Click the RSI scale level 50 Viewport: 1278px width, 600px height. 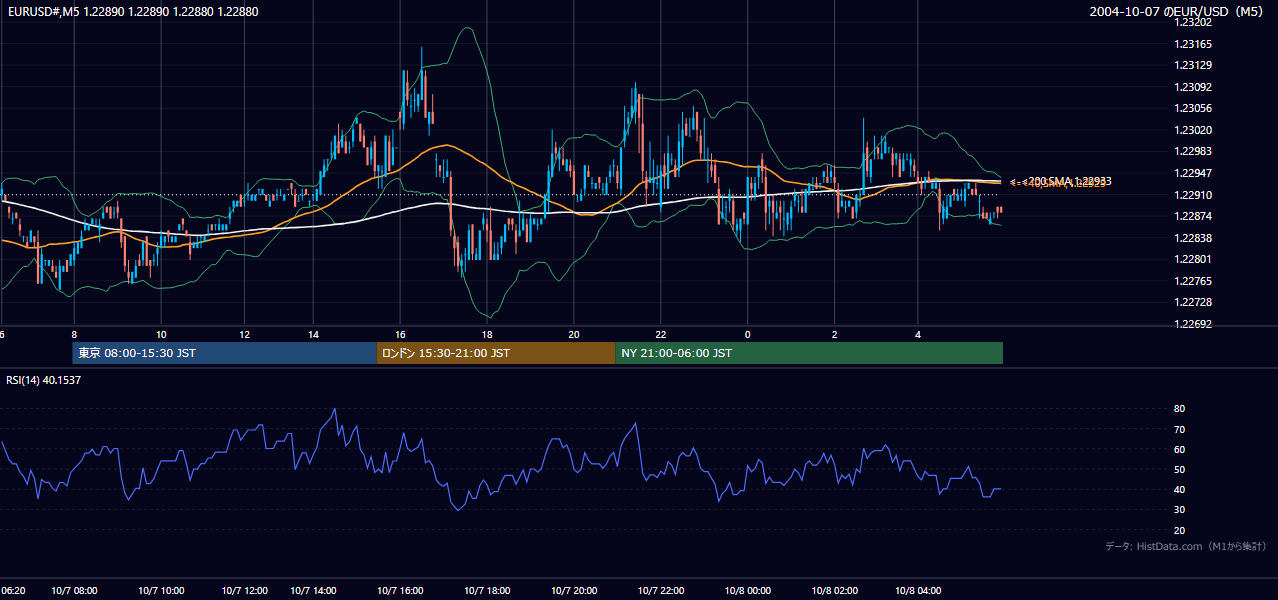tap(1179, 469)
